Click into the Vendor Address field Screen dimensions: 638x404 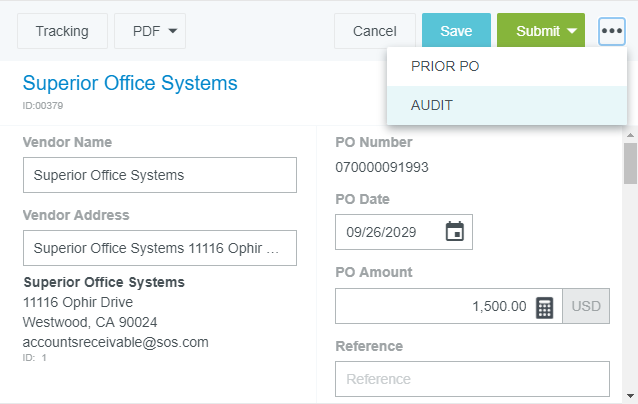click(x=160, y=248)
